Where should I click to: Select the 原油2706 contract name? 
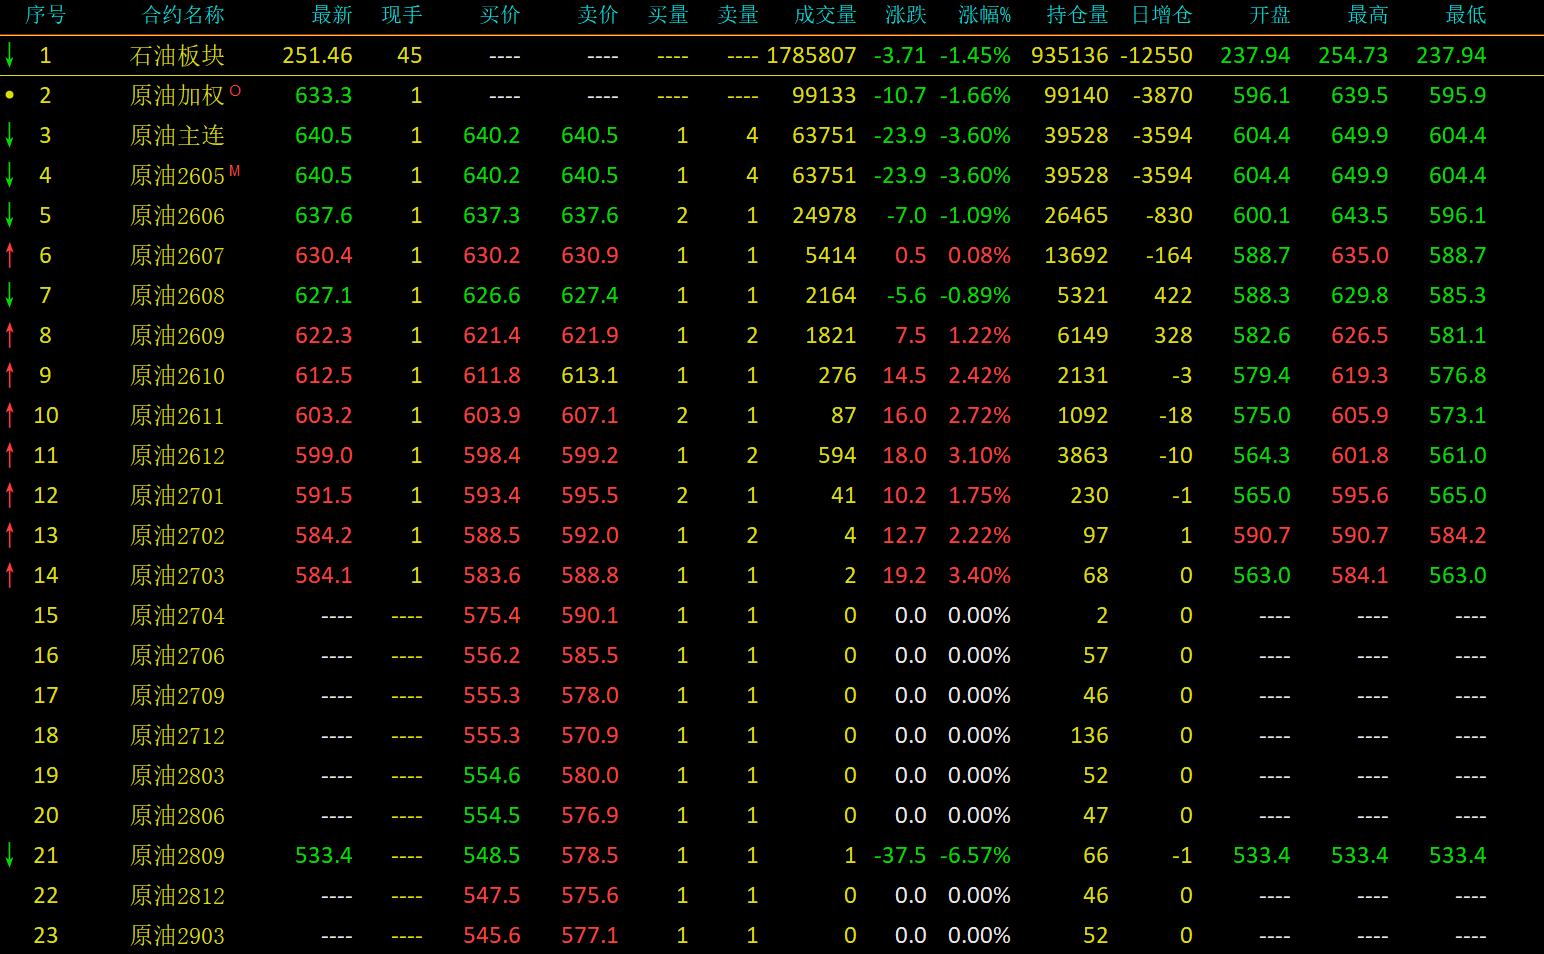point(177,656)
